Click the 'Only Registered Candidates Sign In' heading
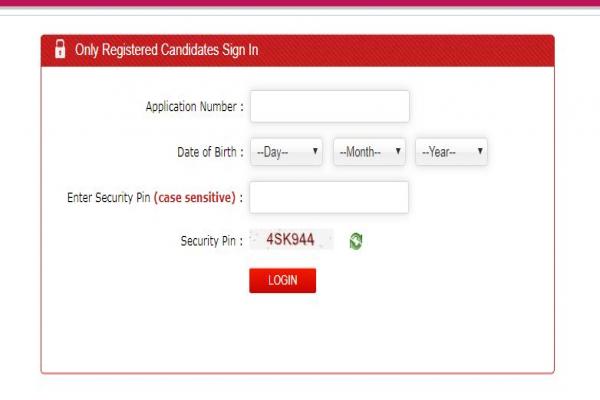Viewport: 600px width, 400px height. [x=167, y=50]
